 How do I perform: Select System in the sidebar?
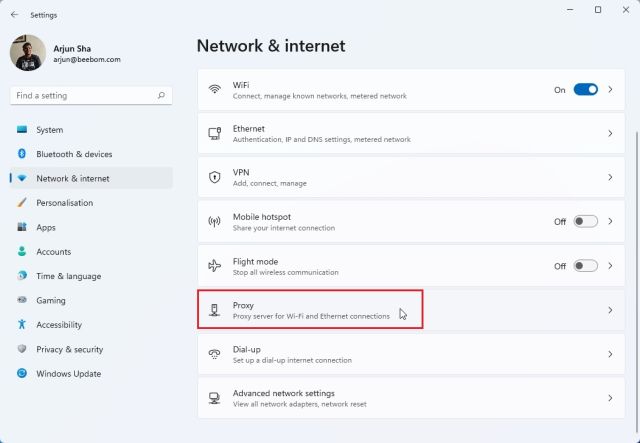pos(50,130)
